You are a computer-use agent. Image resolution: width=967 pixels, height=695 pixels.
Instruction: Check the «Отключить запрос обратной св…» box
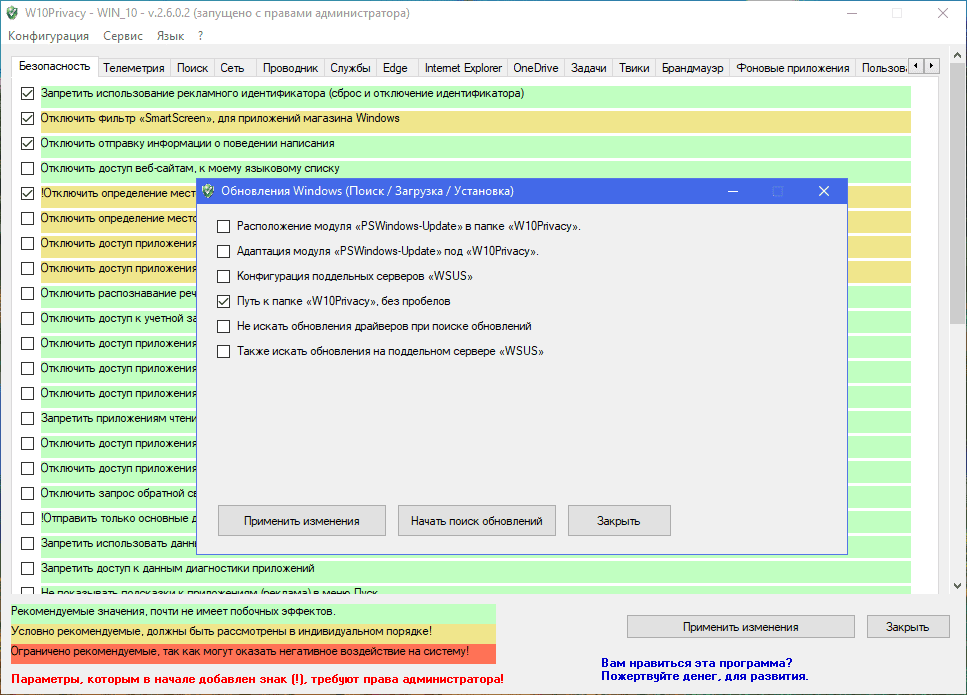pos(27,493)
